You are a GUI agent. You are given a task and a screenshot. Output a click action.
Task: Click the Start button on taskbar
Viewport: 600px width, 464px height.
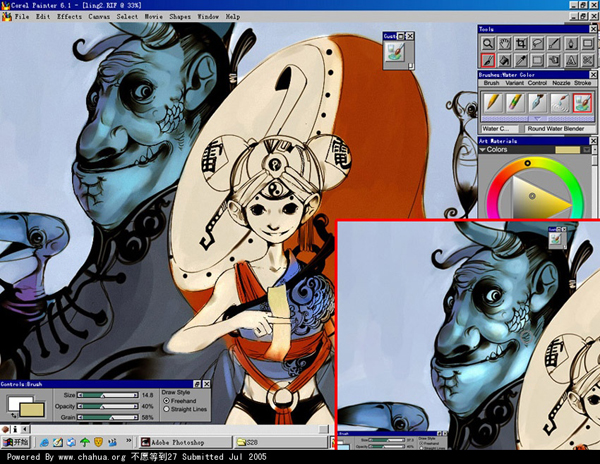[x=15, y=443]
